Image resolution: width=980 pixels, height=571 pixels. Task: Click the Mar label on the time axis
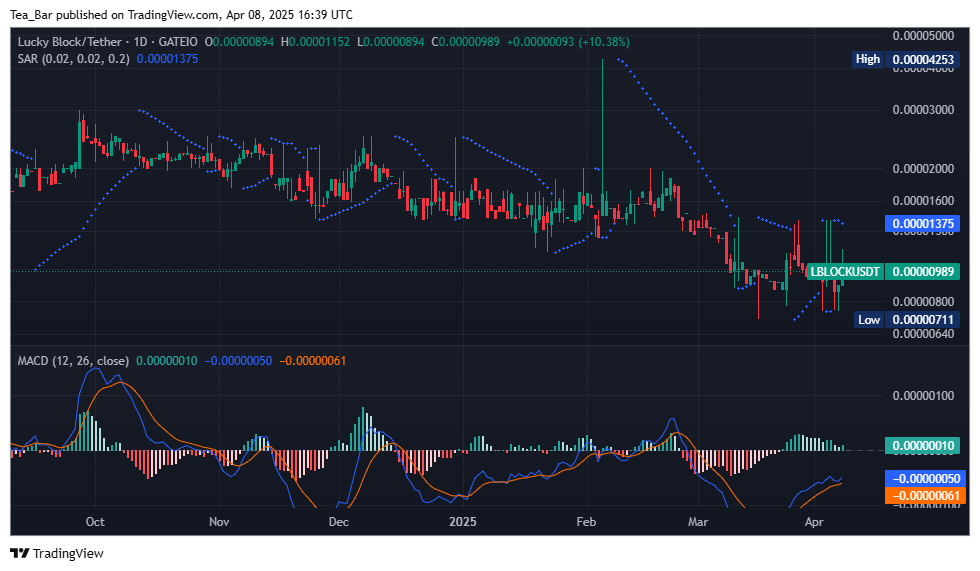tap(698, 522)
